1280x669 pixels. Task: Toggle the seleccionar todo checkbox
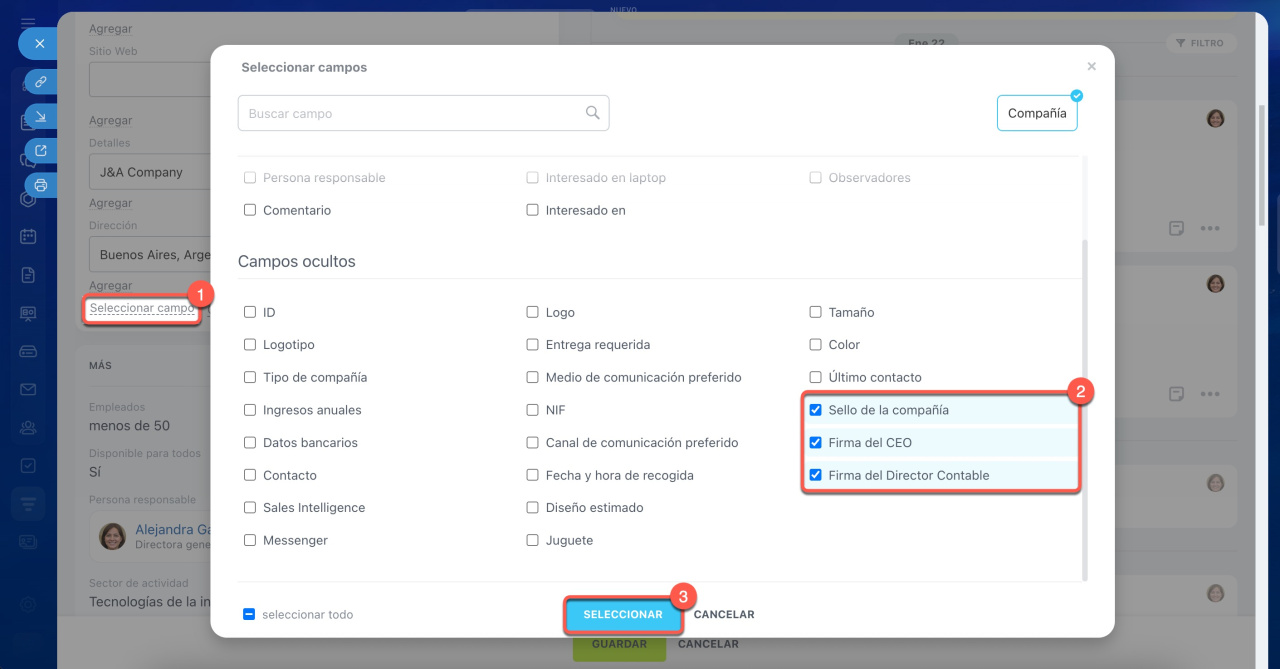pos(249,615)
